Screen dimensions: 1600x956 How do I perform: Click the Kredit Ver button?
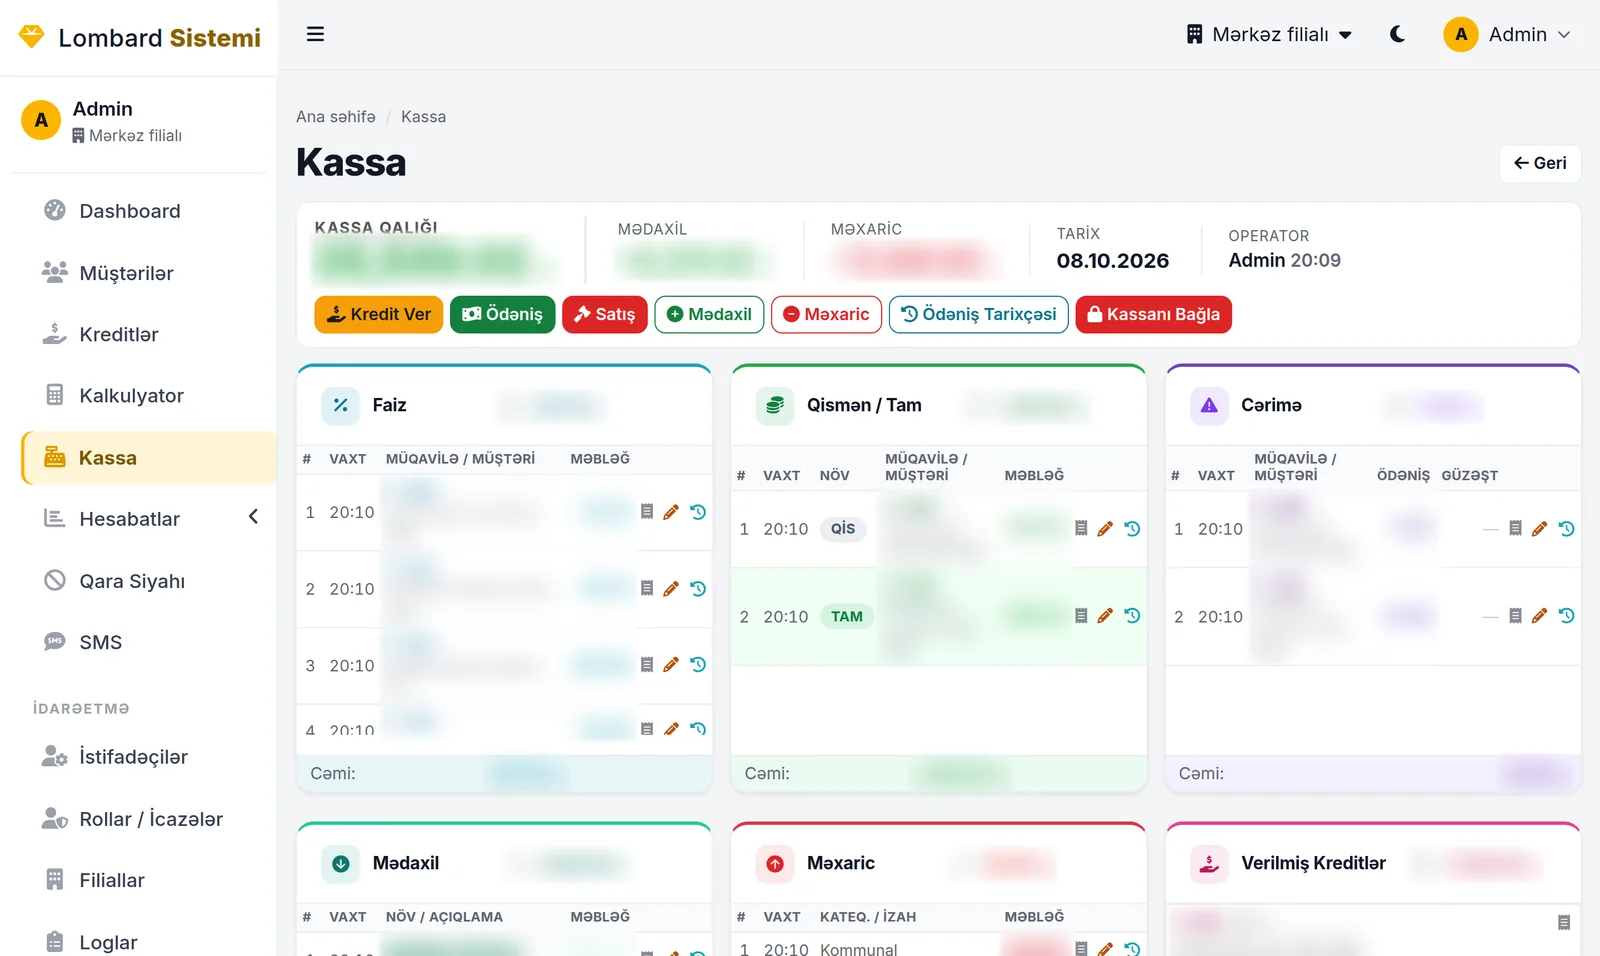point(379,314)
